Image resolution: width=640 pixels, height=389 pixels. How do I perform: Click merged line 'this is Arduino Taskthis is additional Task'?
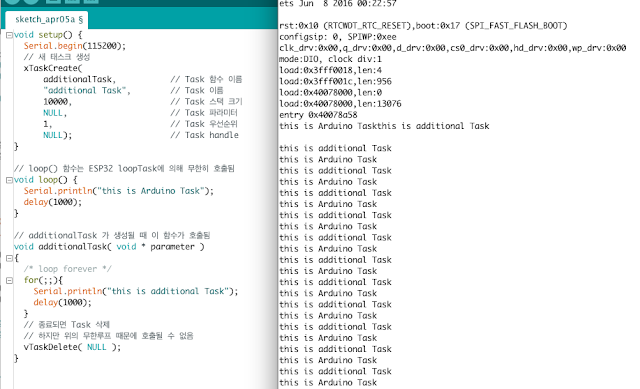384,126
